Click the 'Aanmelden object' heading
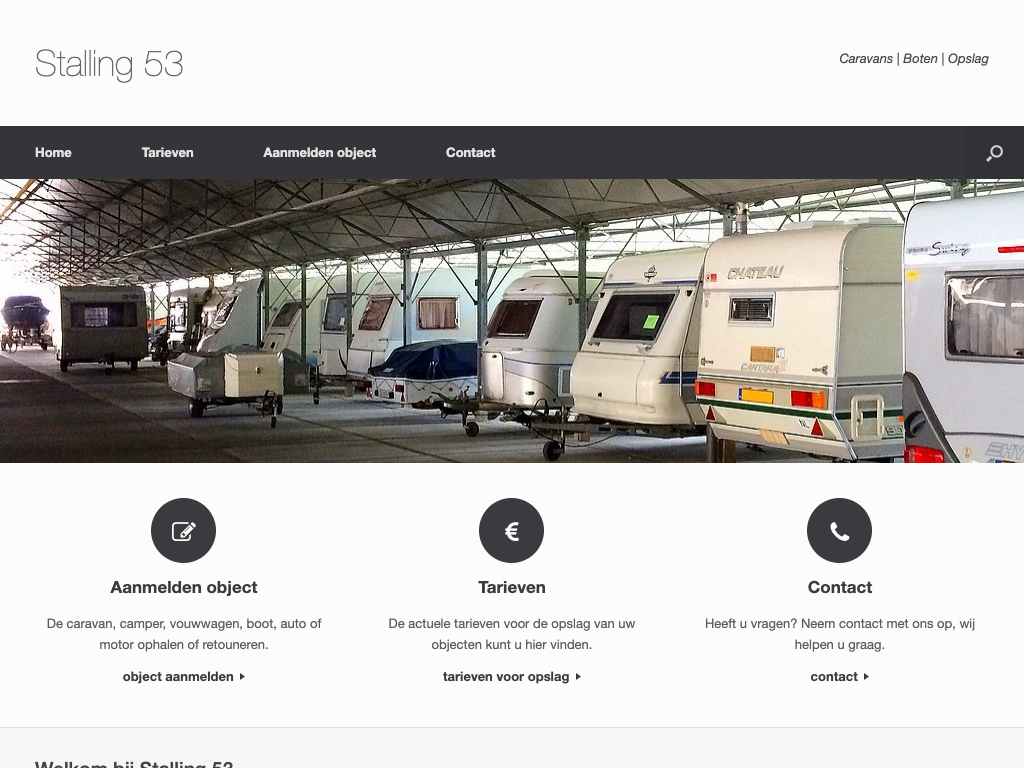This screenshot has width=1024, height=768. pyautogui.click(x=184, y=587)
